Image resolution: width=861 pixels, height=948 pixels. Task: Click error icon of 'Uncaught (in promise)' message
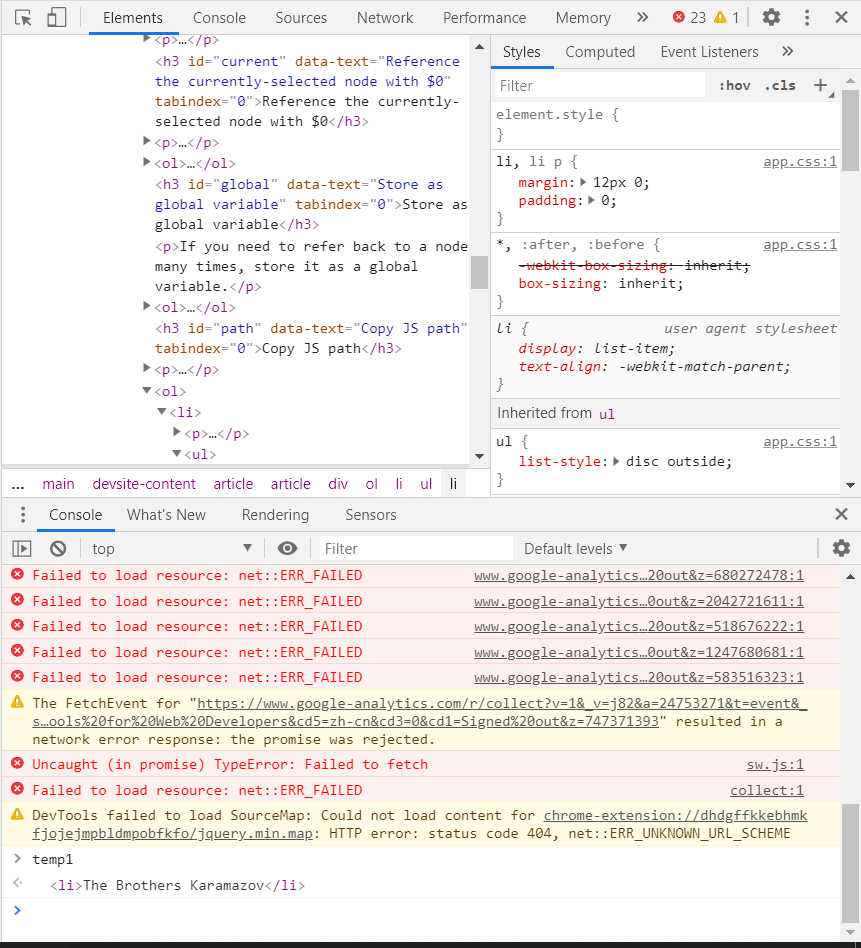pyautogui.click(x=18, y=764)
